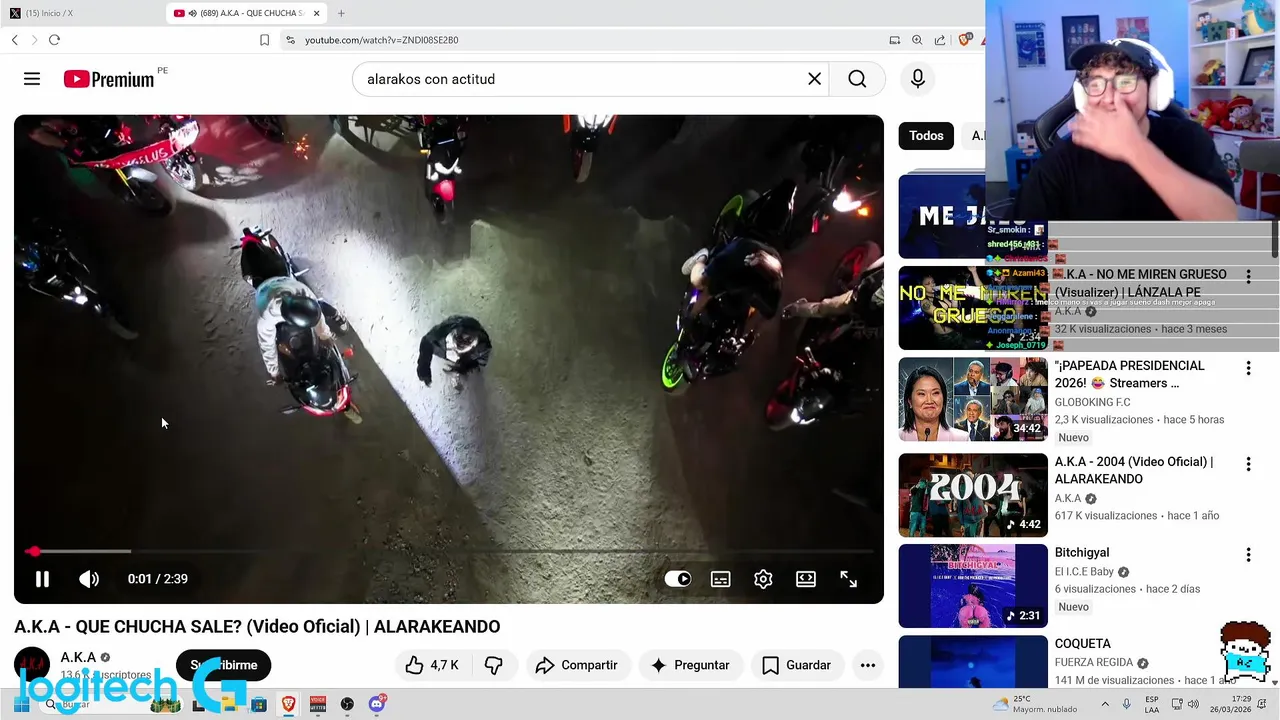Screen dimensions: 1280x720
Task: Open A.K.A - 2004 (Video Oficial) title
Action: pos(1134,470)
